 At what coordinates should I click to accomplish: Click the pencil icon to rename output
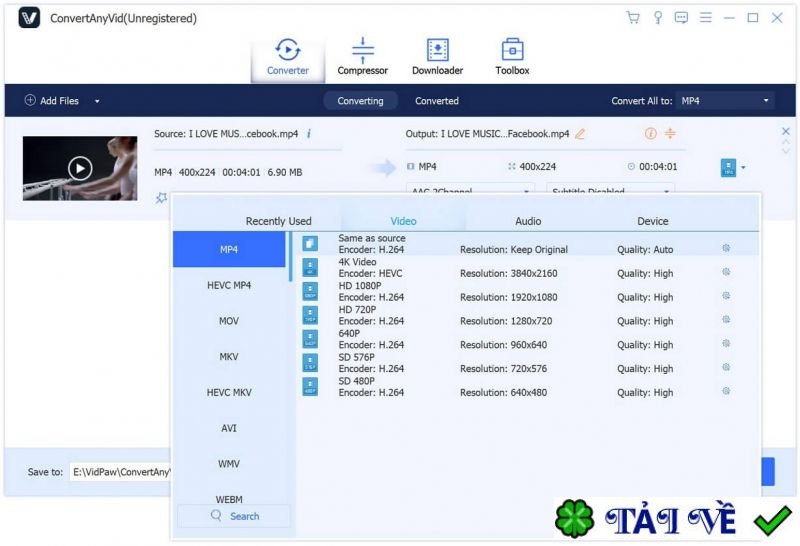coord(580,134)
